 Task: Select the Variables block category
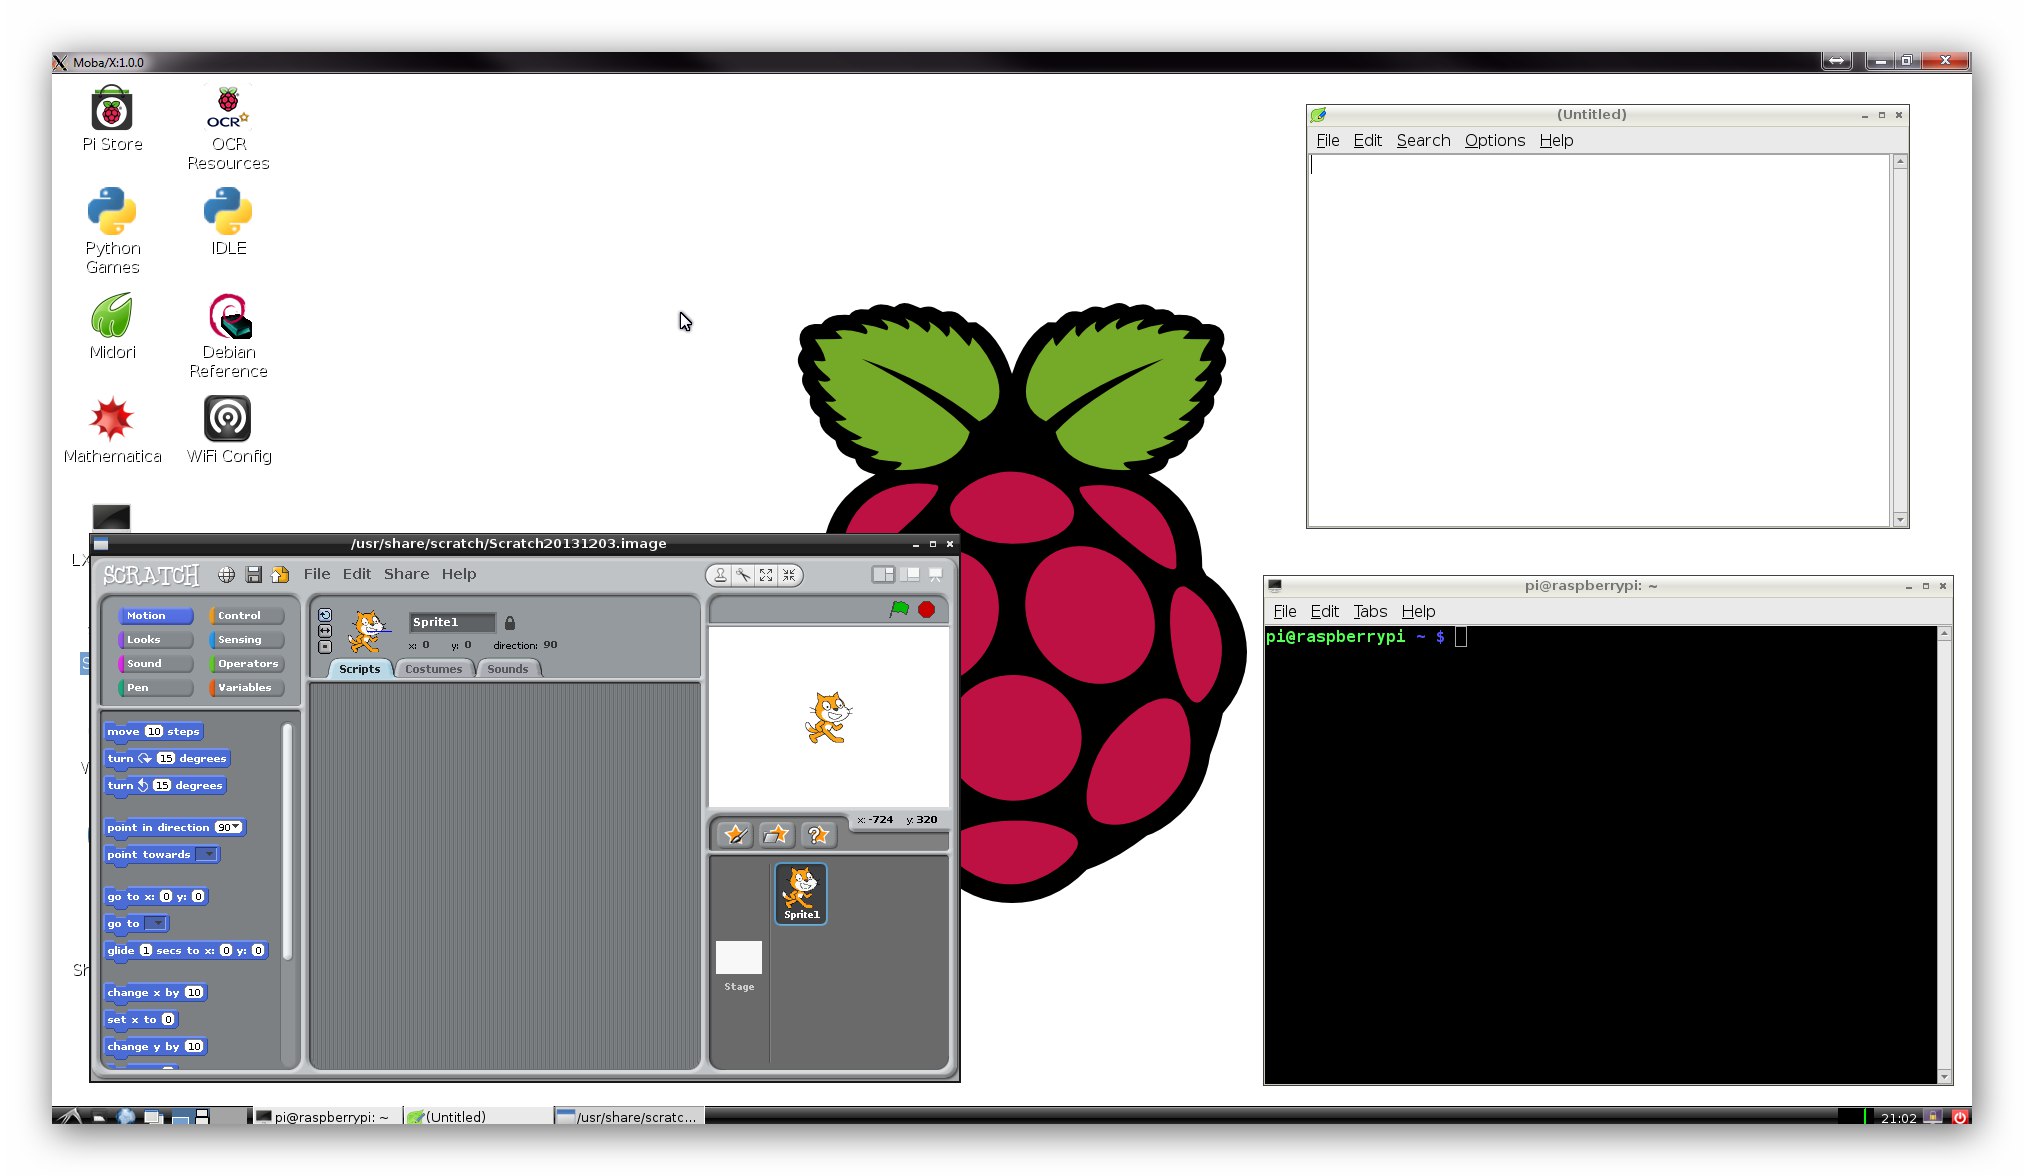247,688
